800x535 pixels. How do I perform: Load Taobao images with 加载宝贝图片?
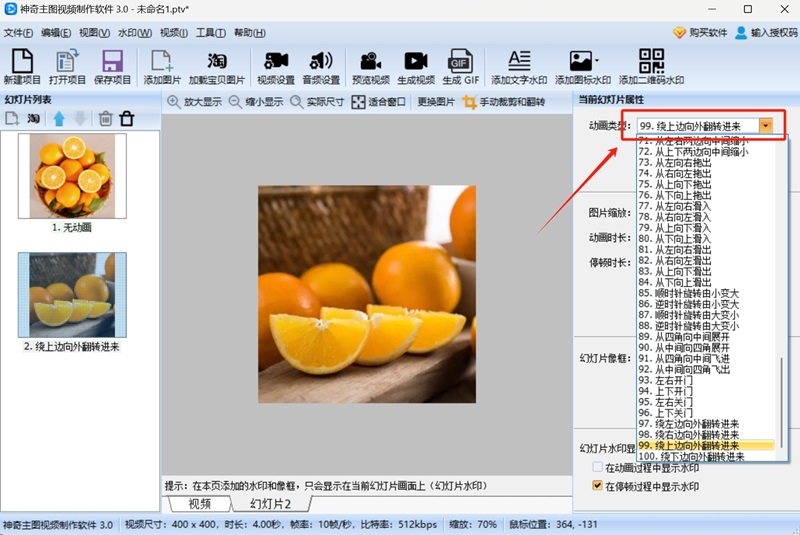pyautogui.click(x=217, y=66)
